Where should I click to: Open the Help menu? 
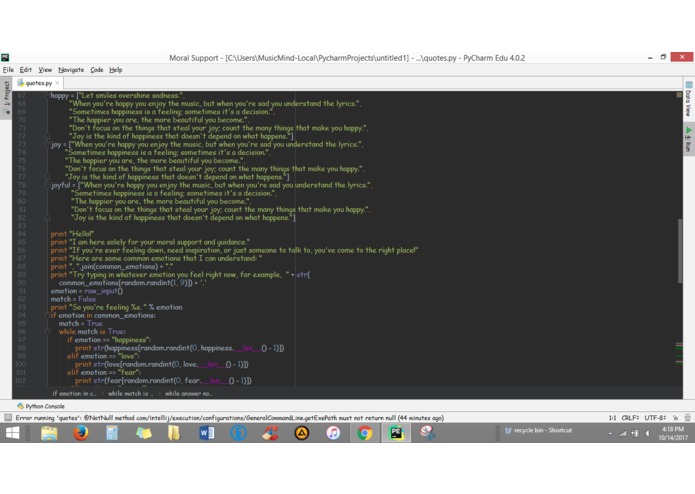pos(116,70)
